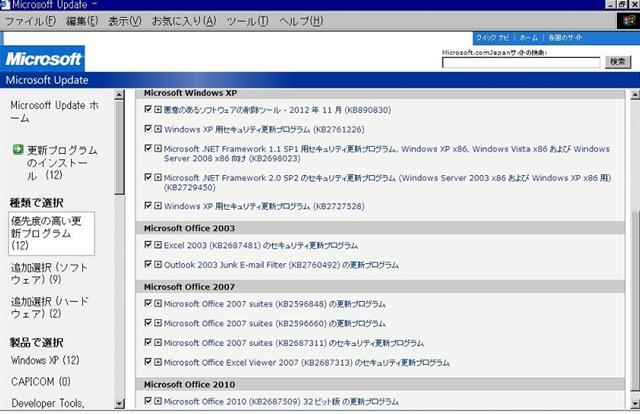Image resolution: width=640 pixels, height=414 pixels.
Task: Uncheck .NET Framework 2.0 SP2 update KB2729450
Action: (x=148, y=177)
